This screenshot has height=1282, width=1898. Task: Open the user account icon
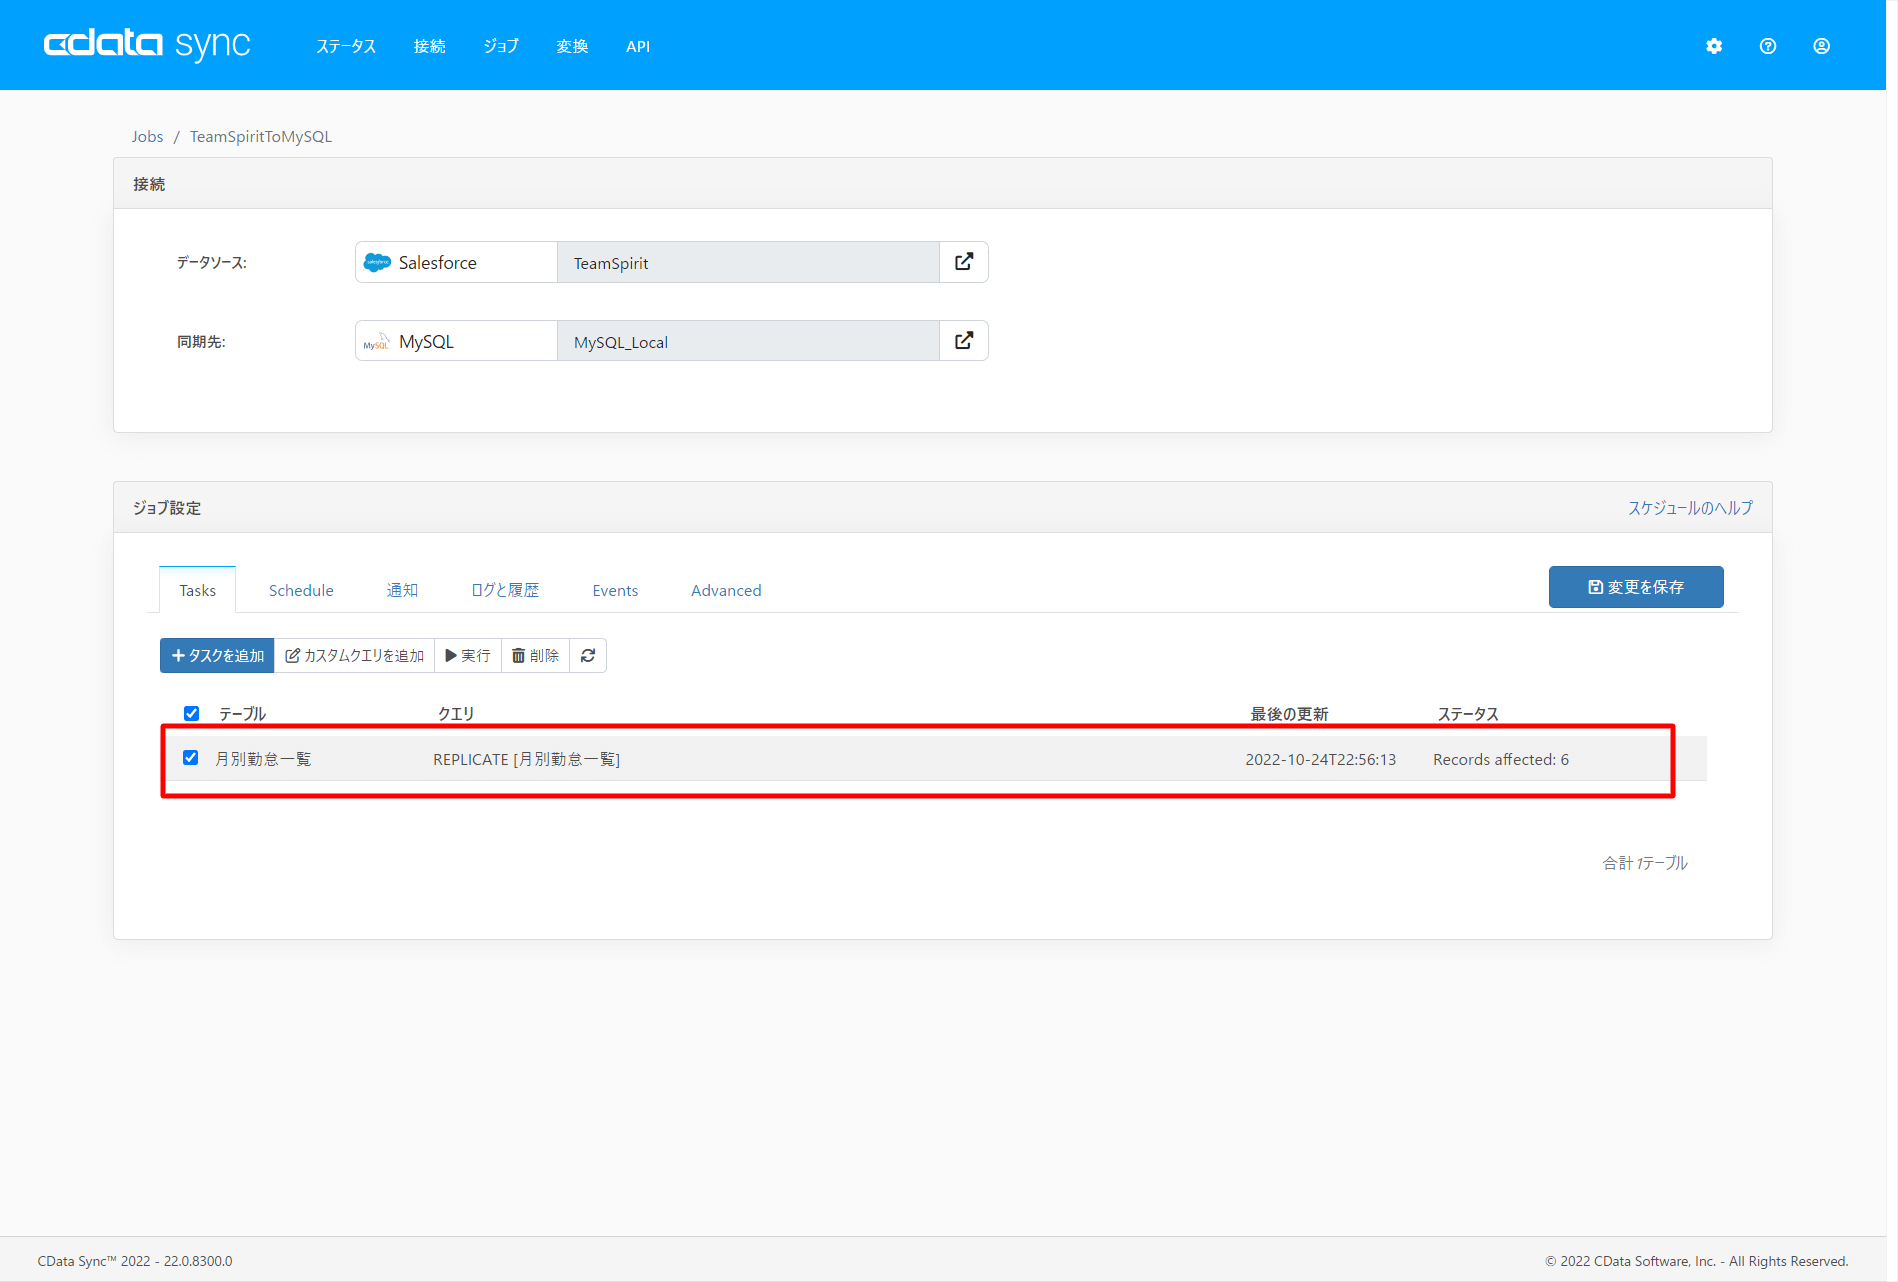tap(1821, 46)
